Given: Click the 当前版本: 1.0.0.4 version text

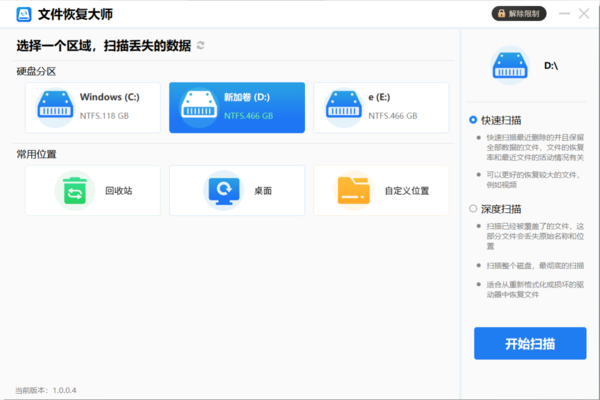Looking at the screenshot, I should tap(46, 390).
